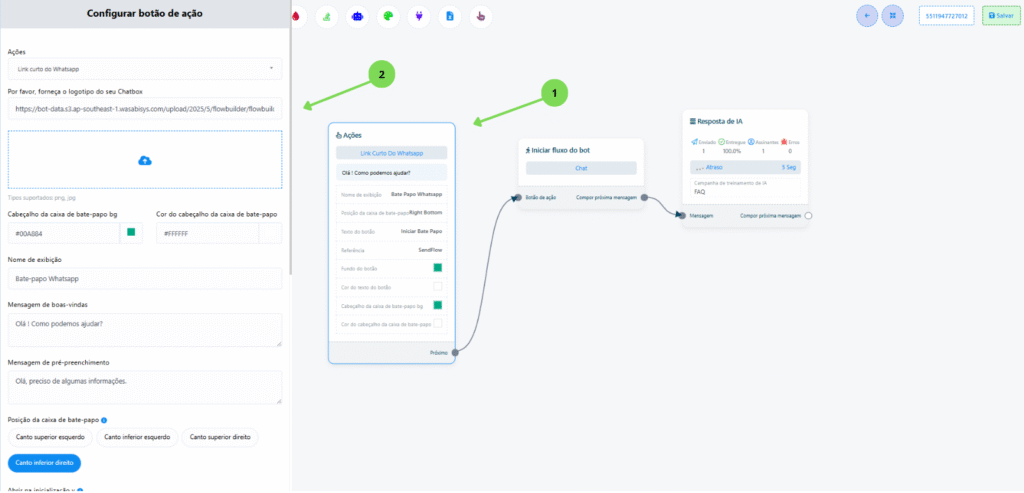Click the Cor do texto do botão swatch

click(x=438, y=286)
